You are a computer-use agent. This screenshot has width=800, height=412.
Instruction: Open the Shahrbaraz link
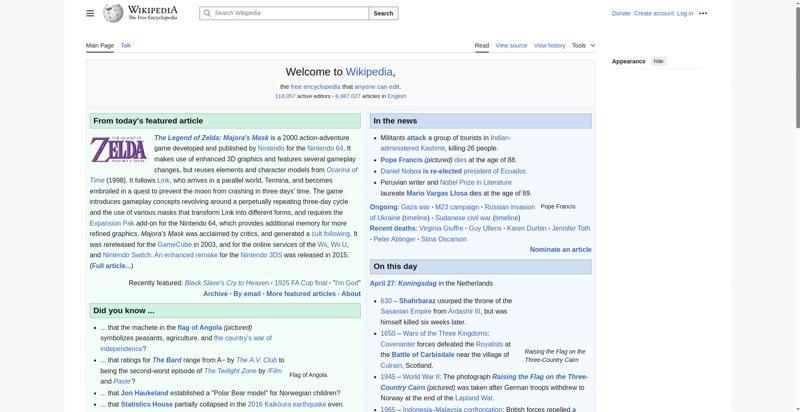[417, 301]
